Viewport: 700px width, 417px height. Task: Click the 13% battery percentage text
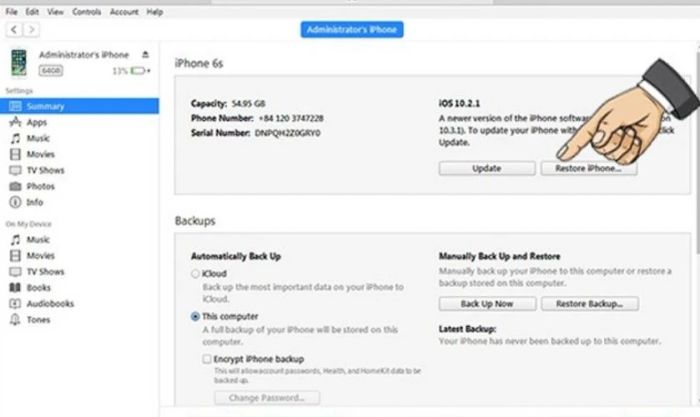pyautogui.click(x=120, y=71)
